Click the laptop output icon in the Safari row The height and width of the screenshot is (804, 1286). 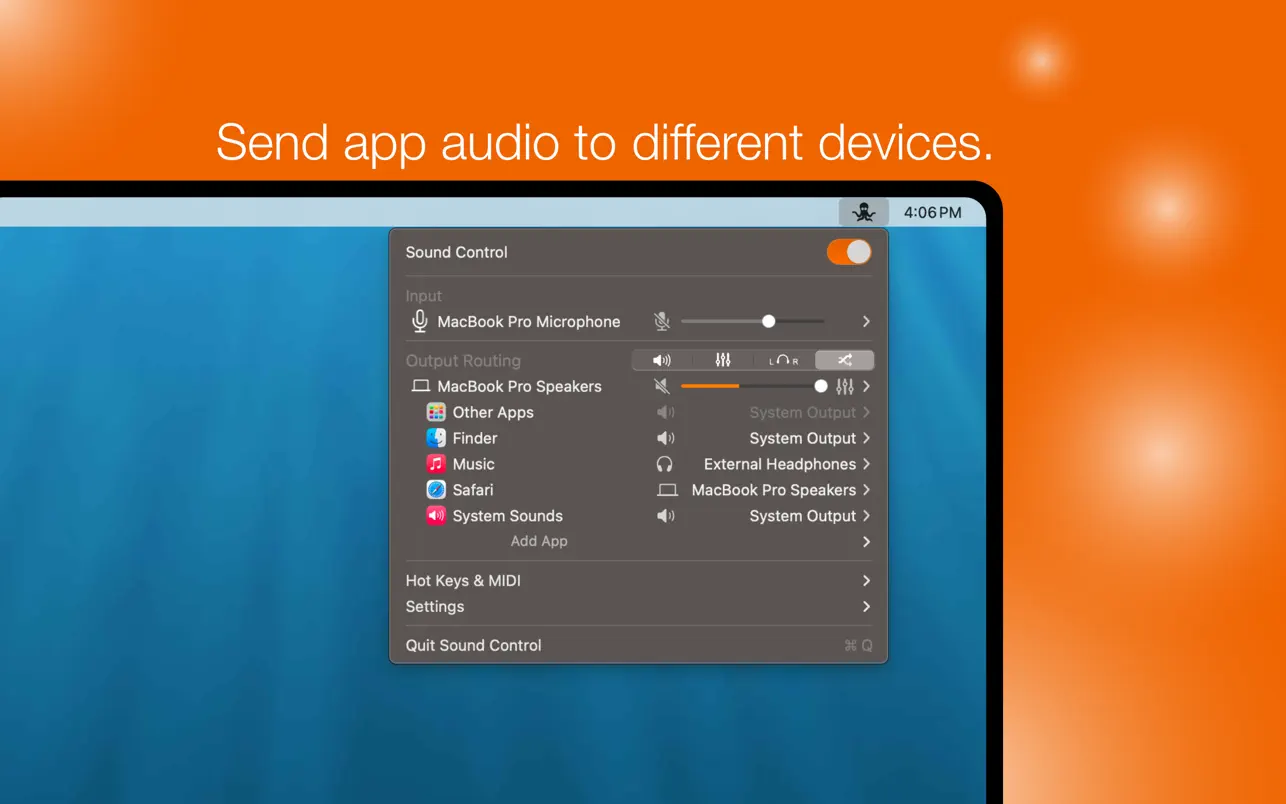click(667, 490)
